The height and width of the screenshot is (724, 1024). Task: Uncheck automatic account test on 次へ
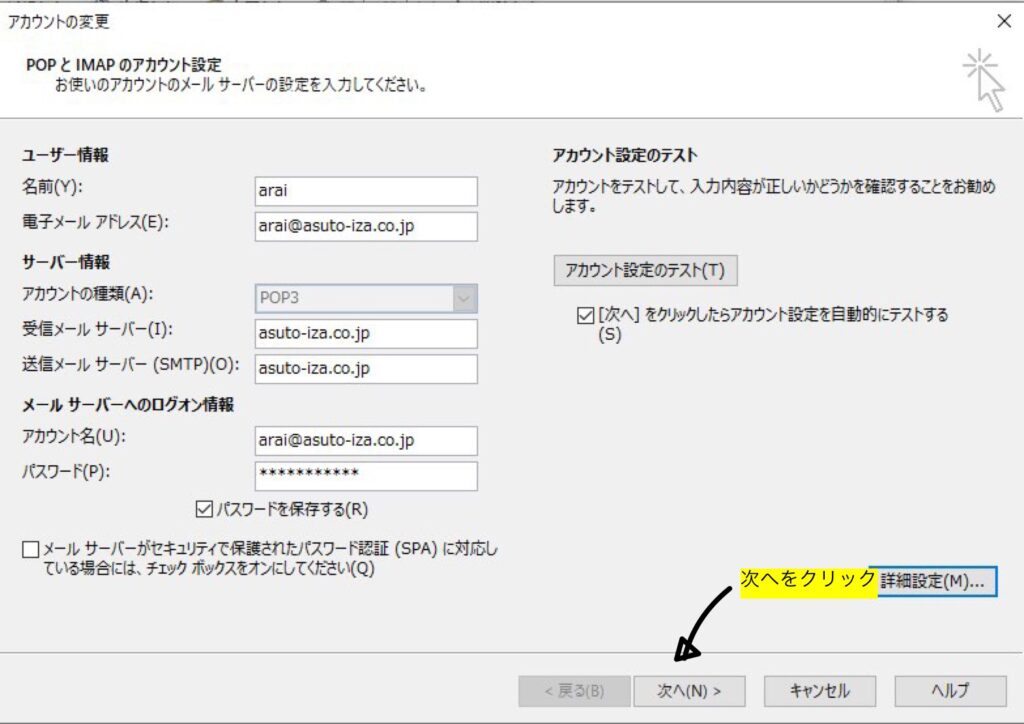tap(585, 315)
